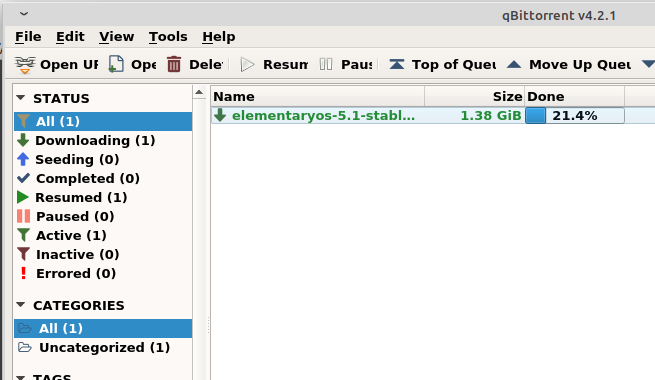Screen dimensions: 655x380
Task: Click the Uncategorized folder icon
Action: [25, 347]
